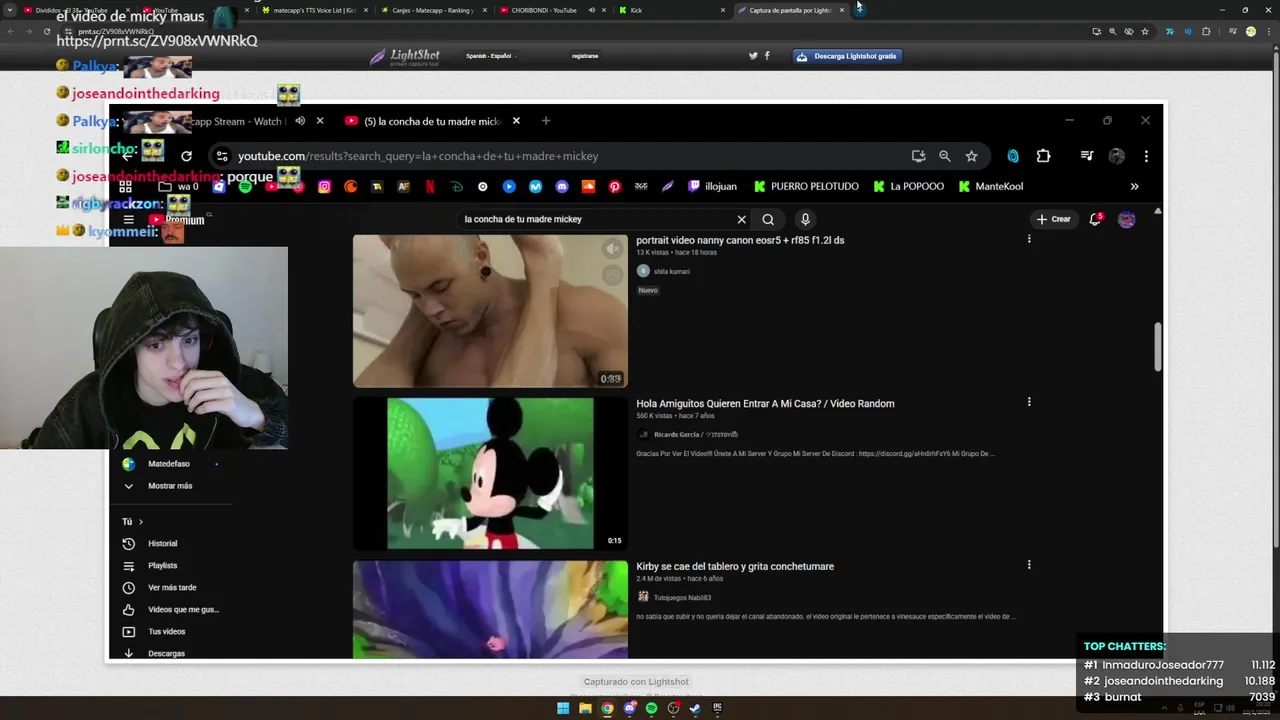Screen dimensions: 1280x720
Task: Click the SoundCloud bookmark icon
Action: [588, 186]
